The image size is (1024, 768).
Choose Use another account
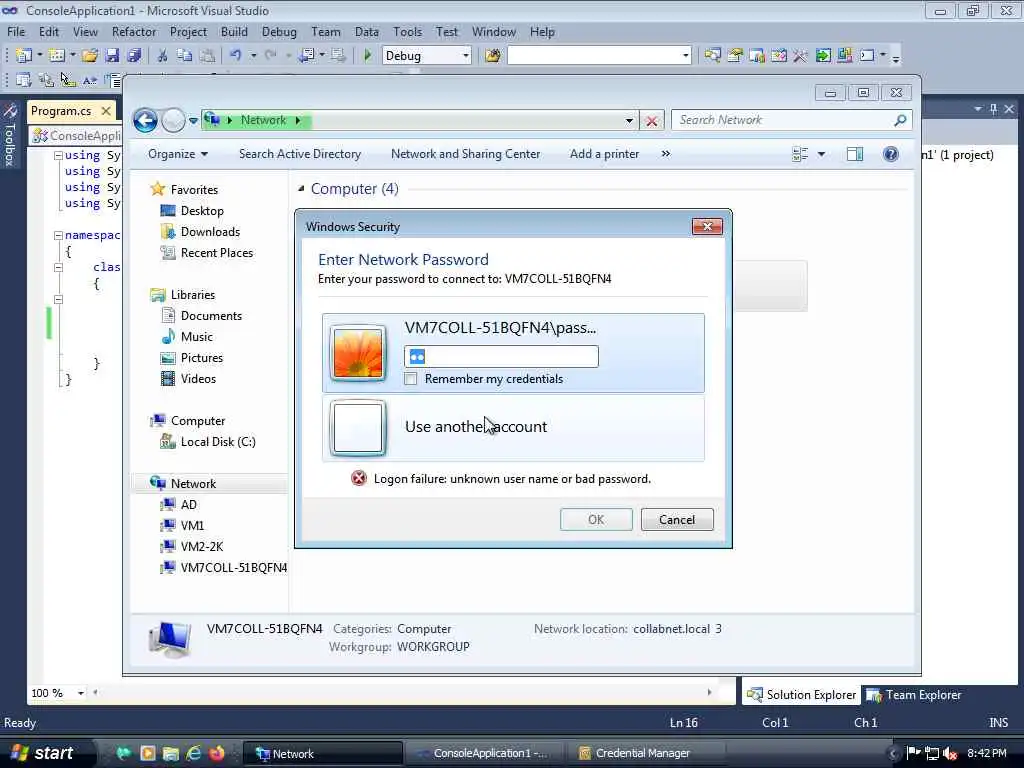(x=513, y=428)
